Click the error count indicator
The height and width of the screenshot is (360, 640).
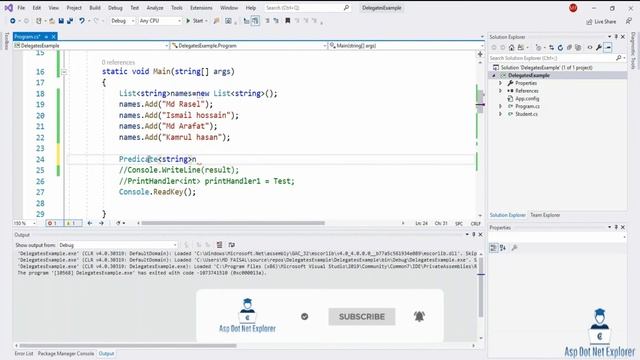click(52, 223)
